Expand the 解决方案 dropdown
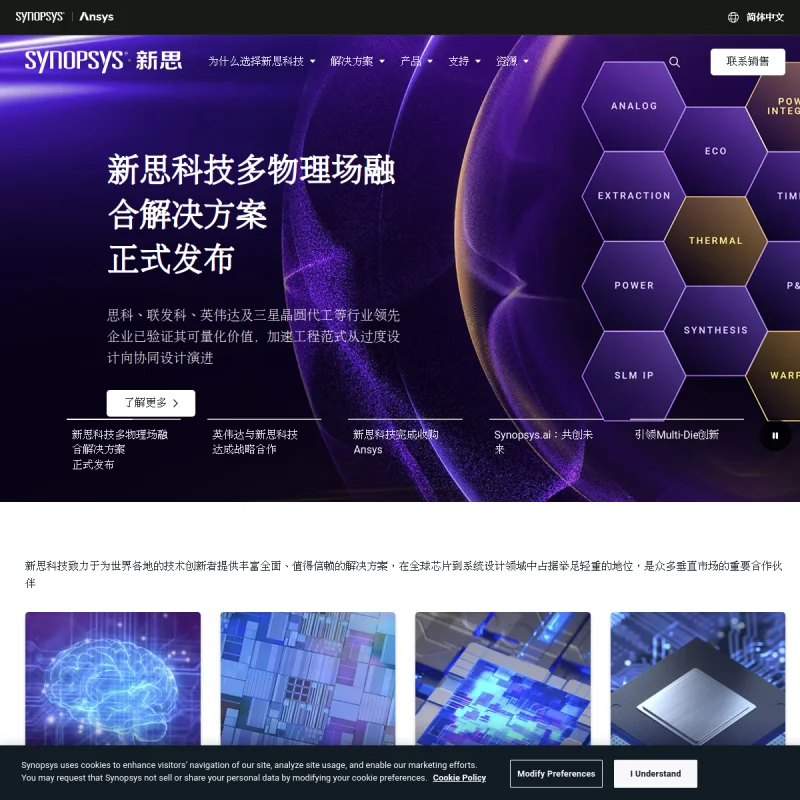The width and height of the screenshot is (800, 800). coord(357,61)
